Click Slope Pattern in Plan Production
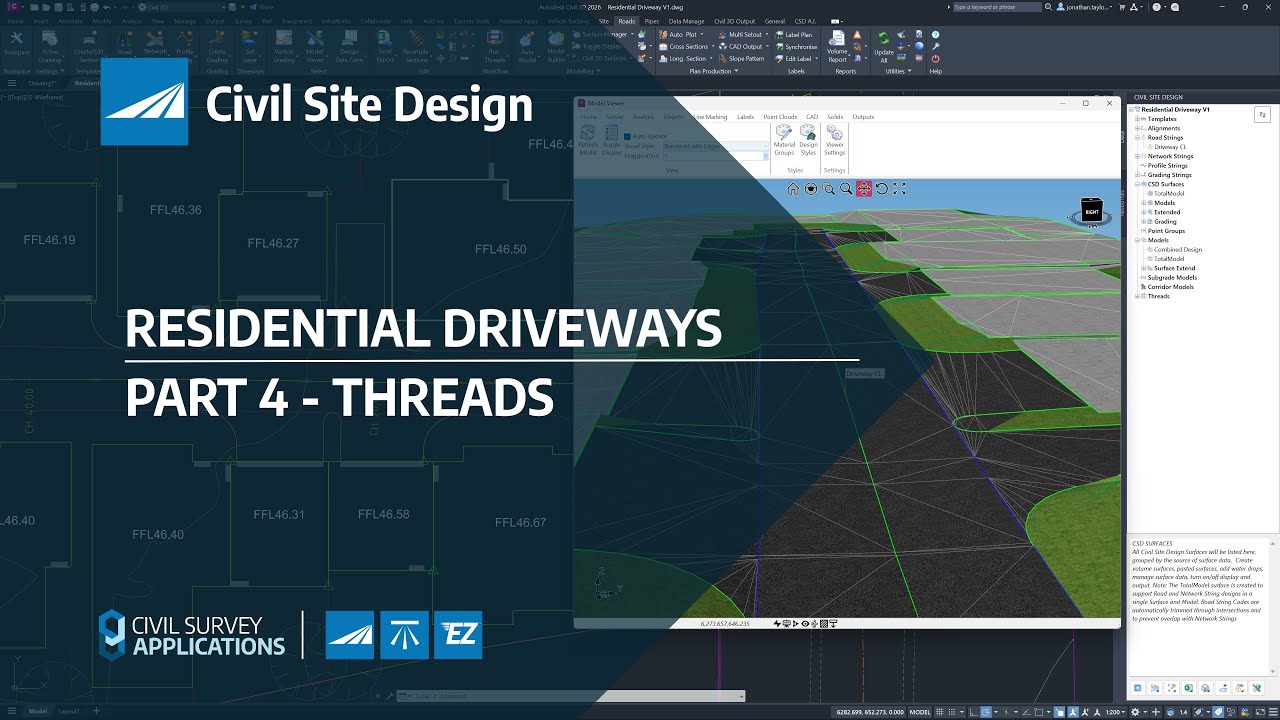This screenshot has height=720, width=1280. [742, 59]
